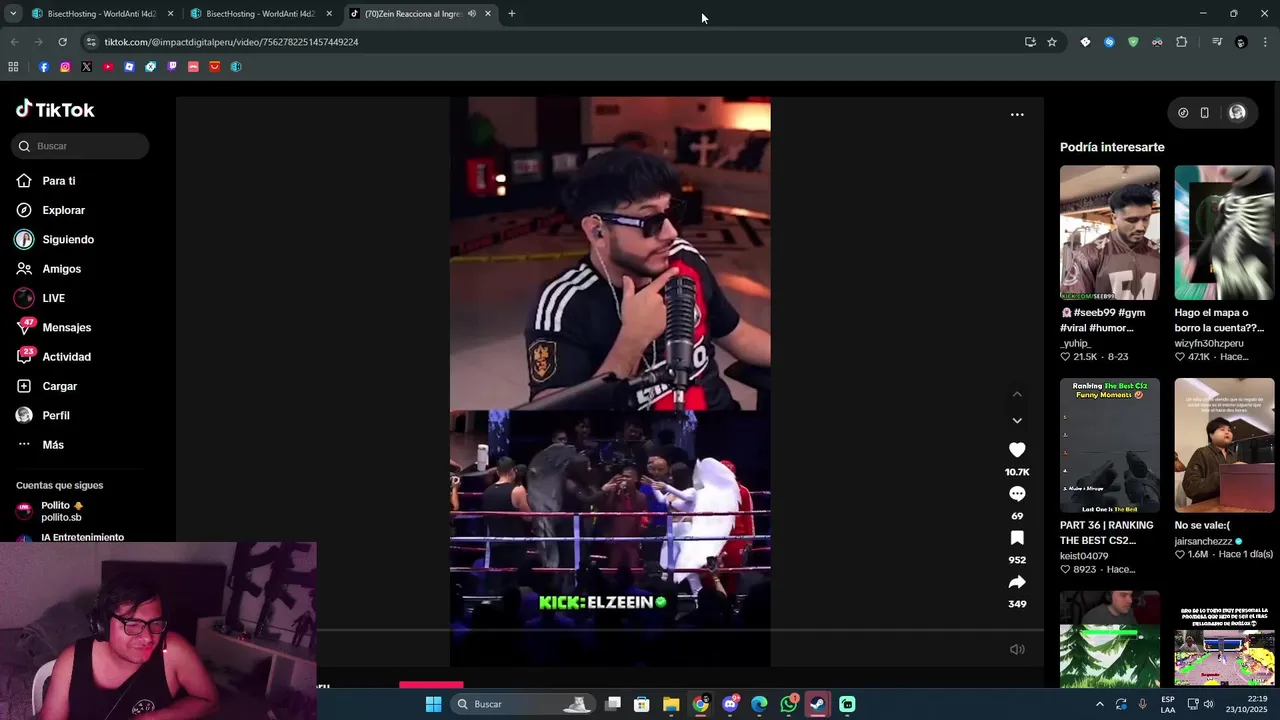Viewport: 1280px width, 720px height.
Task: Open the video's three-dot more options
Action: (1017, 115)
